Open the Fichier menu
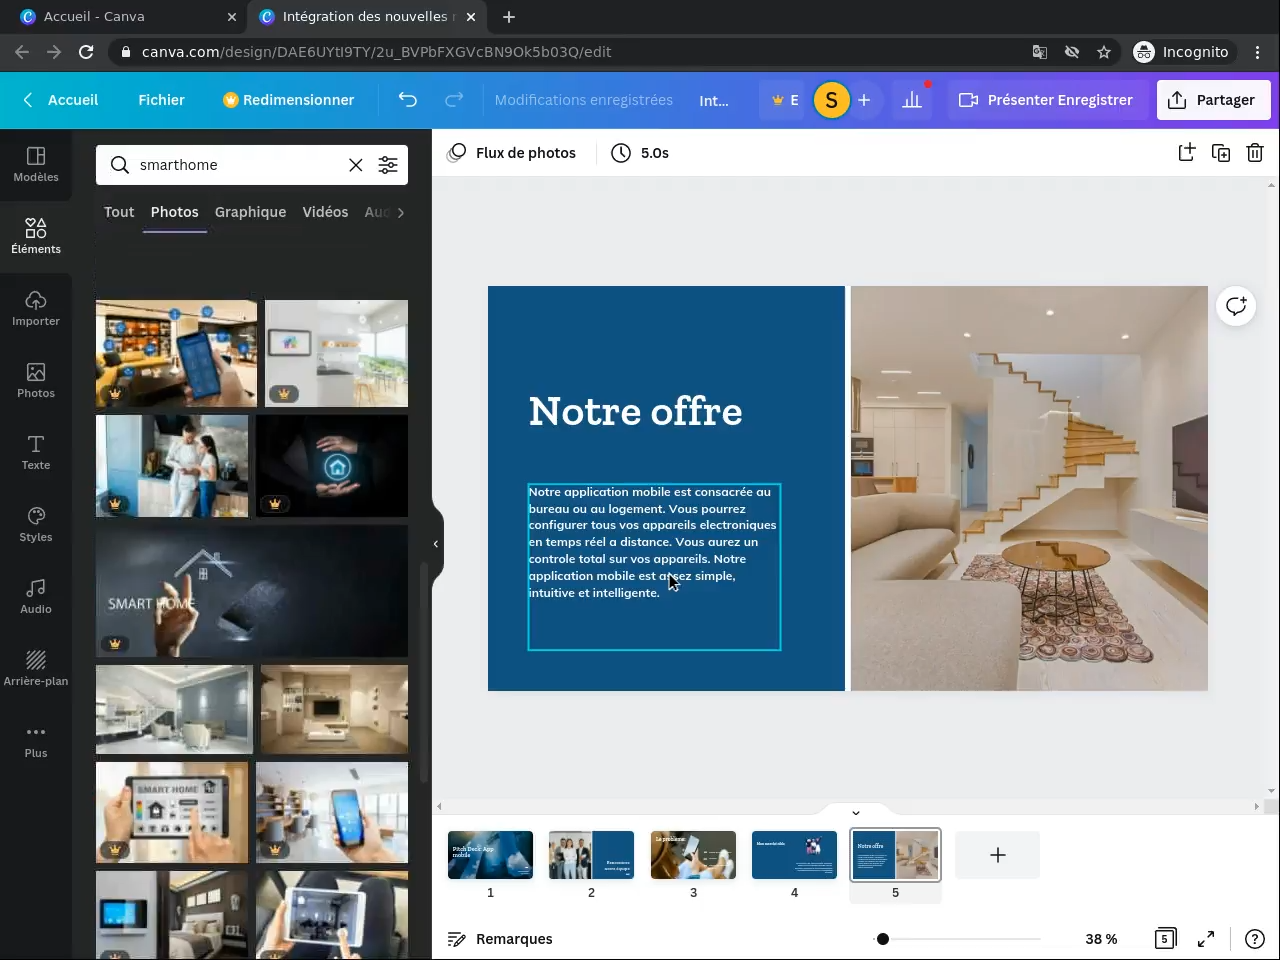 161,100
